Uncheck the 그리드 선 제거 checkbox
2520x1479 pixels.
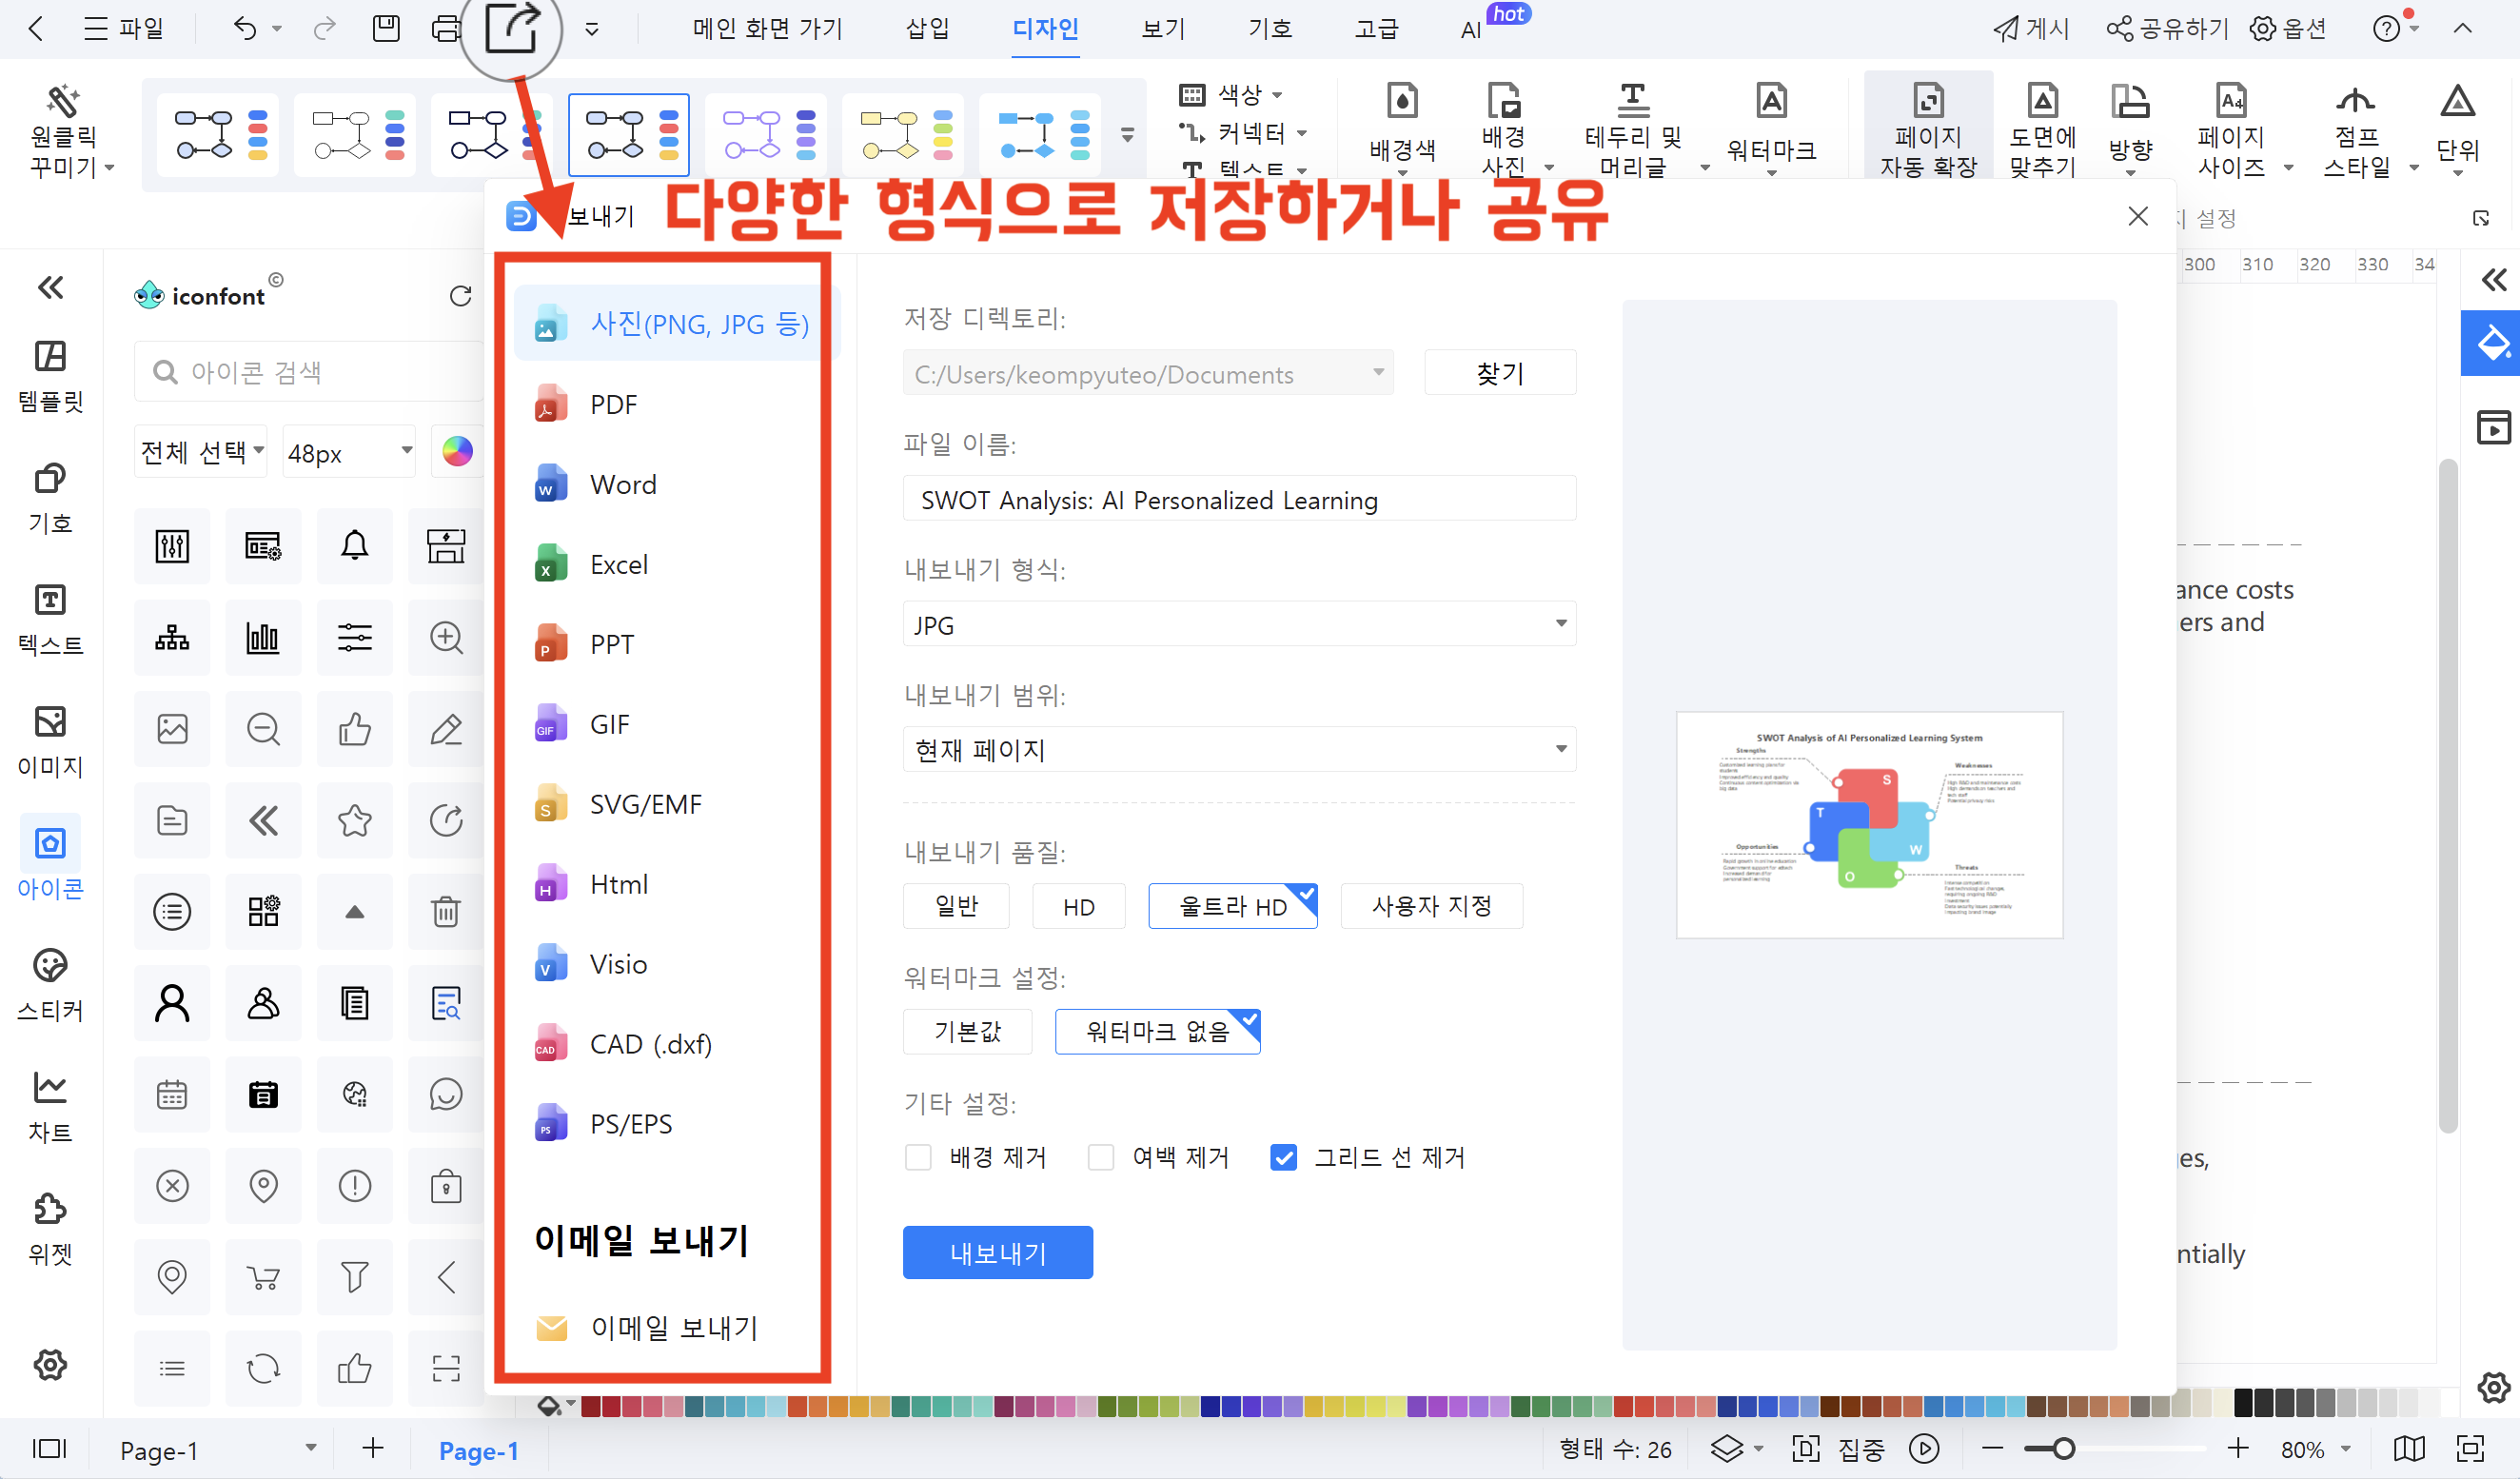point(1283,1157)
